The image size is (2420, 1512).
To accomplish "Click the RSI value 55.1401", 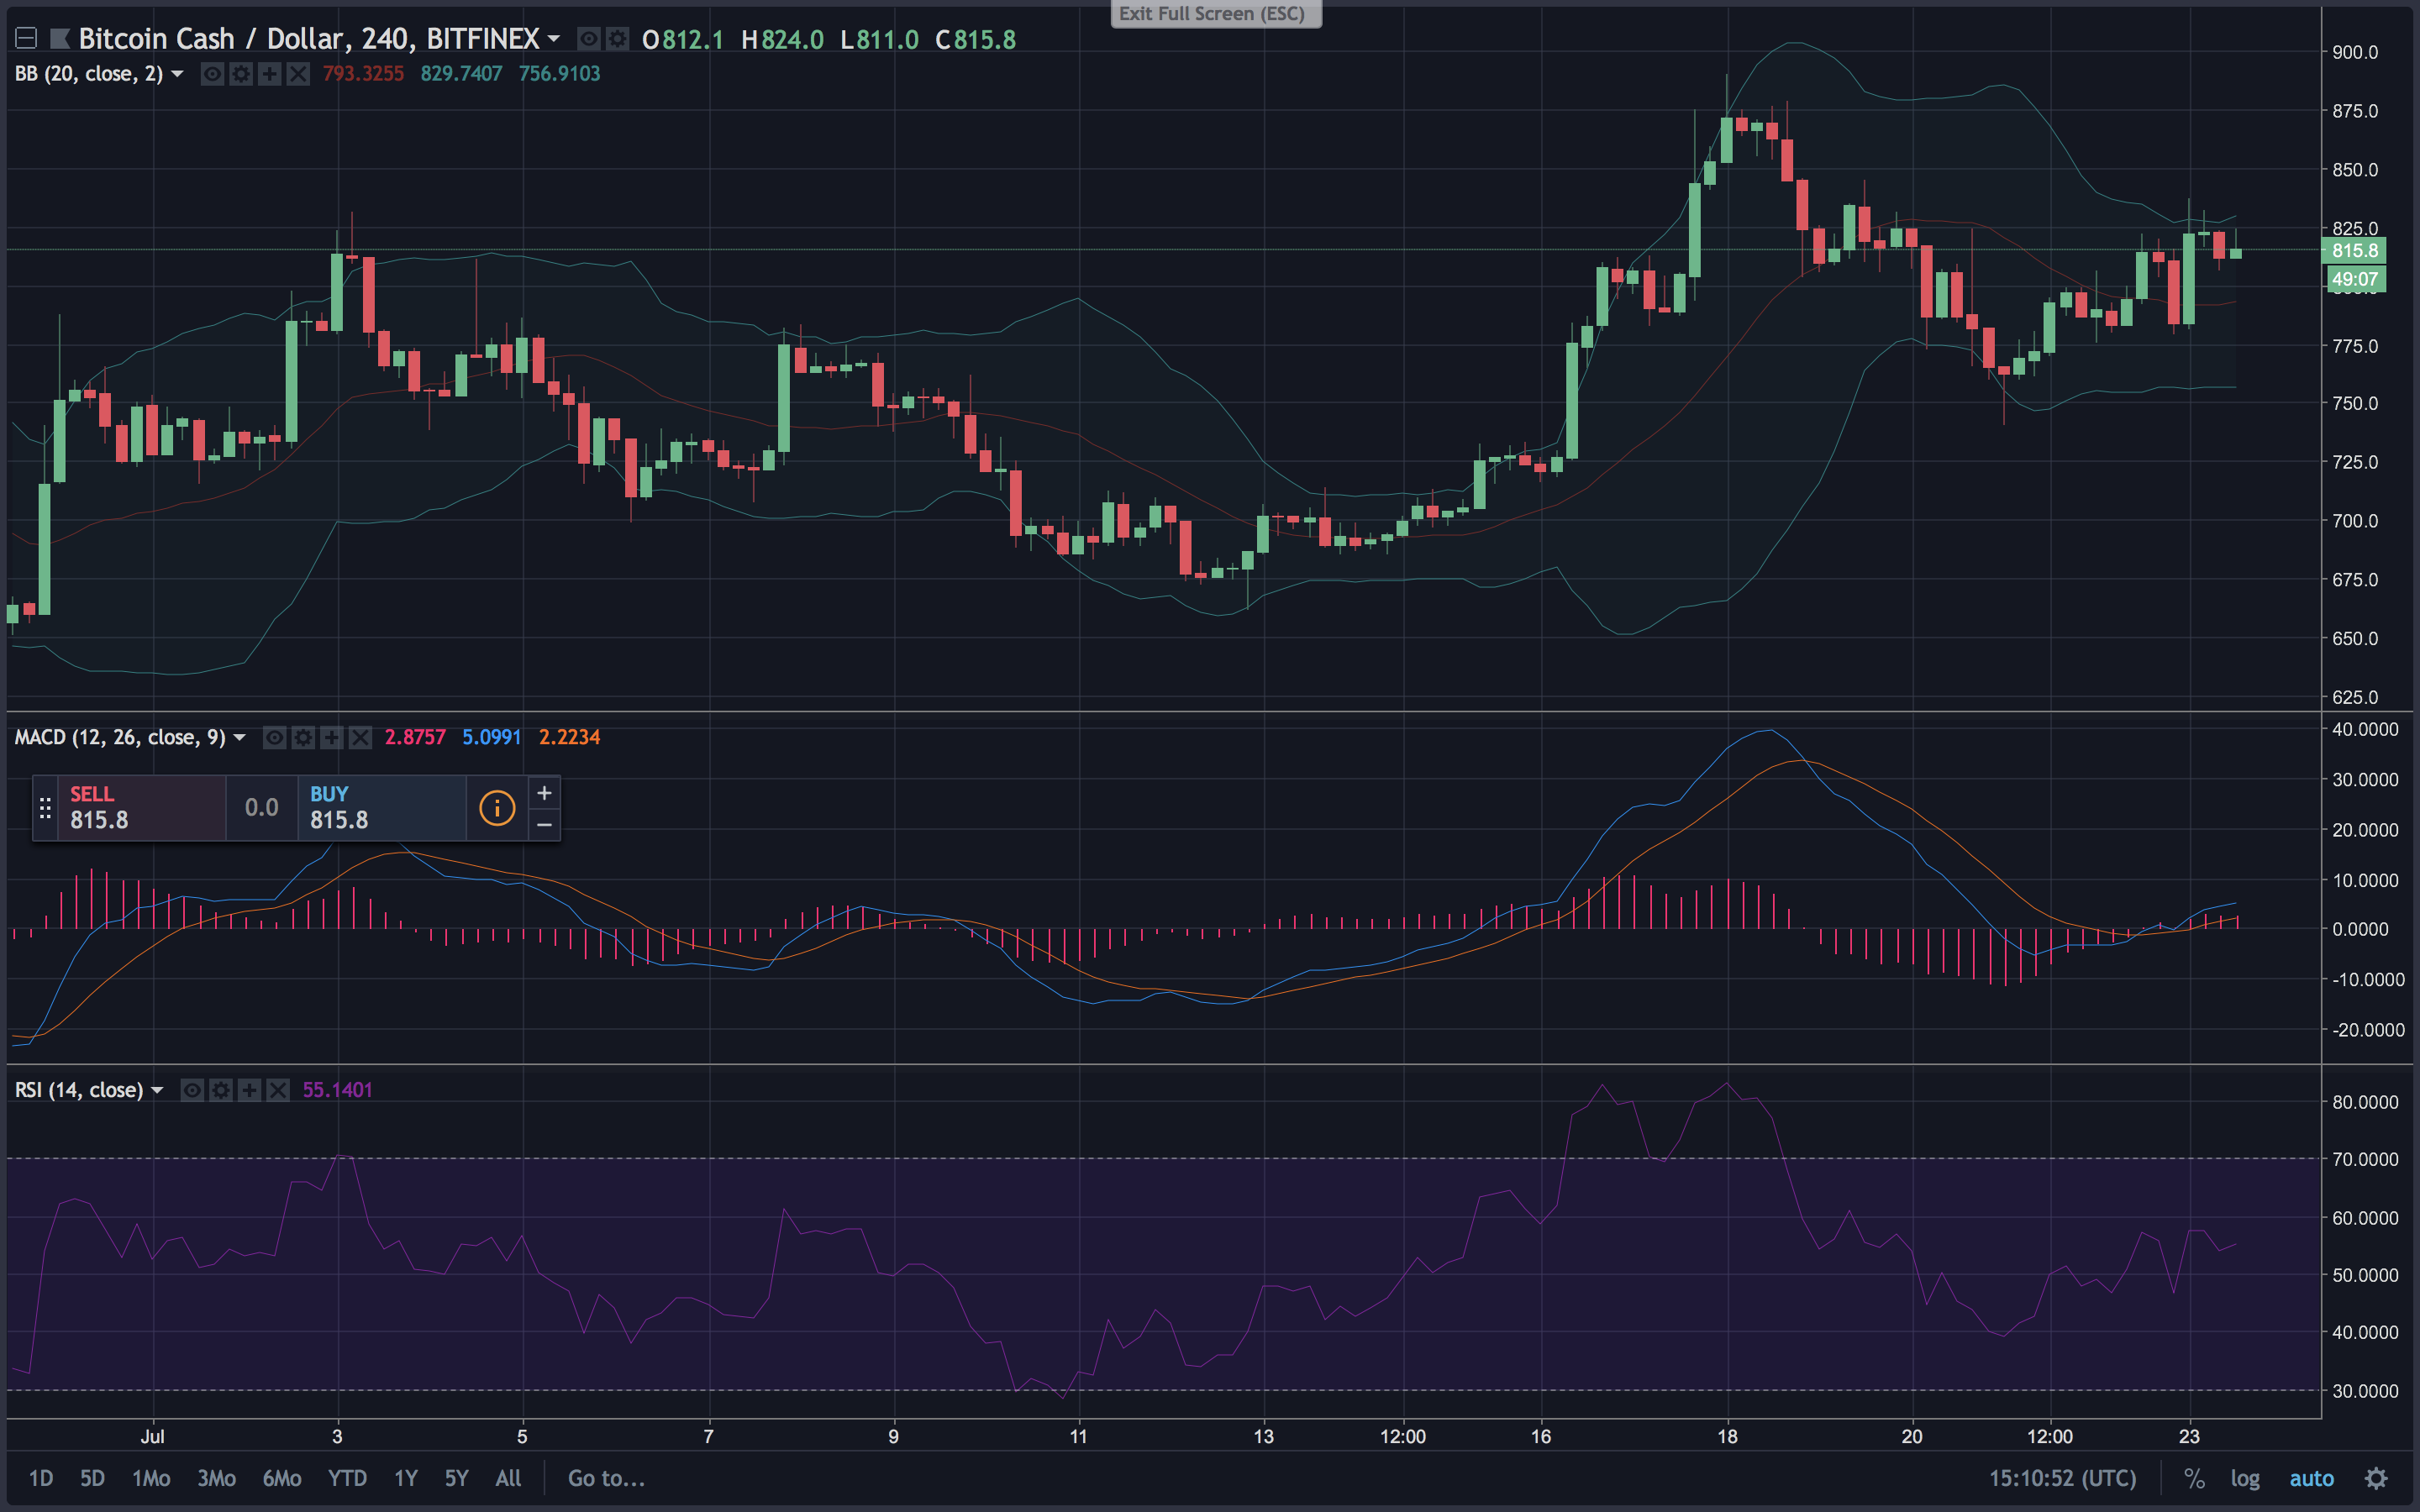I will [337, 1090].
